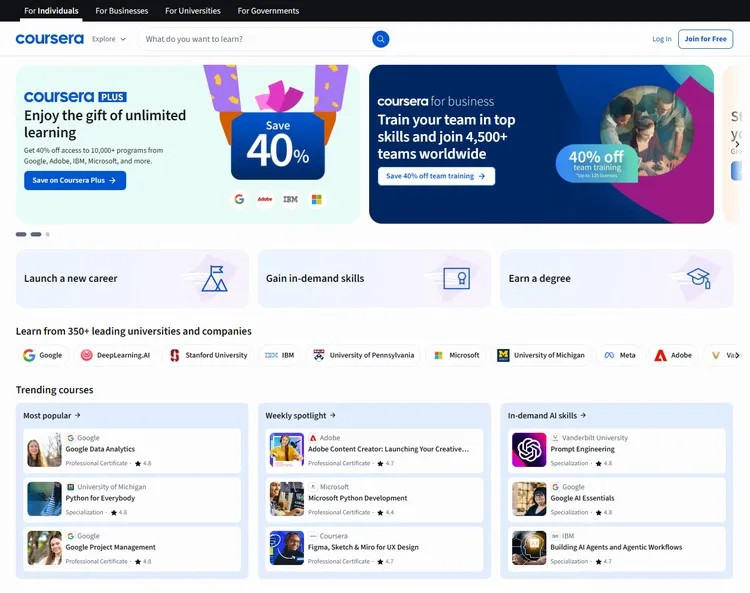Open the Microsoft partner chip
The image size is (750, 593).
click(456, 355)
